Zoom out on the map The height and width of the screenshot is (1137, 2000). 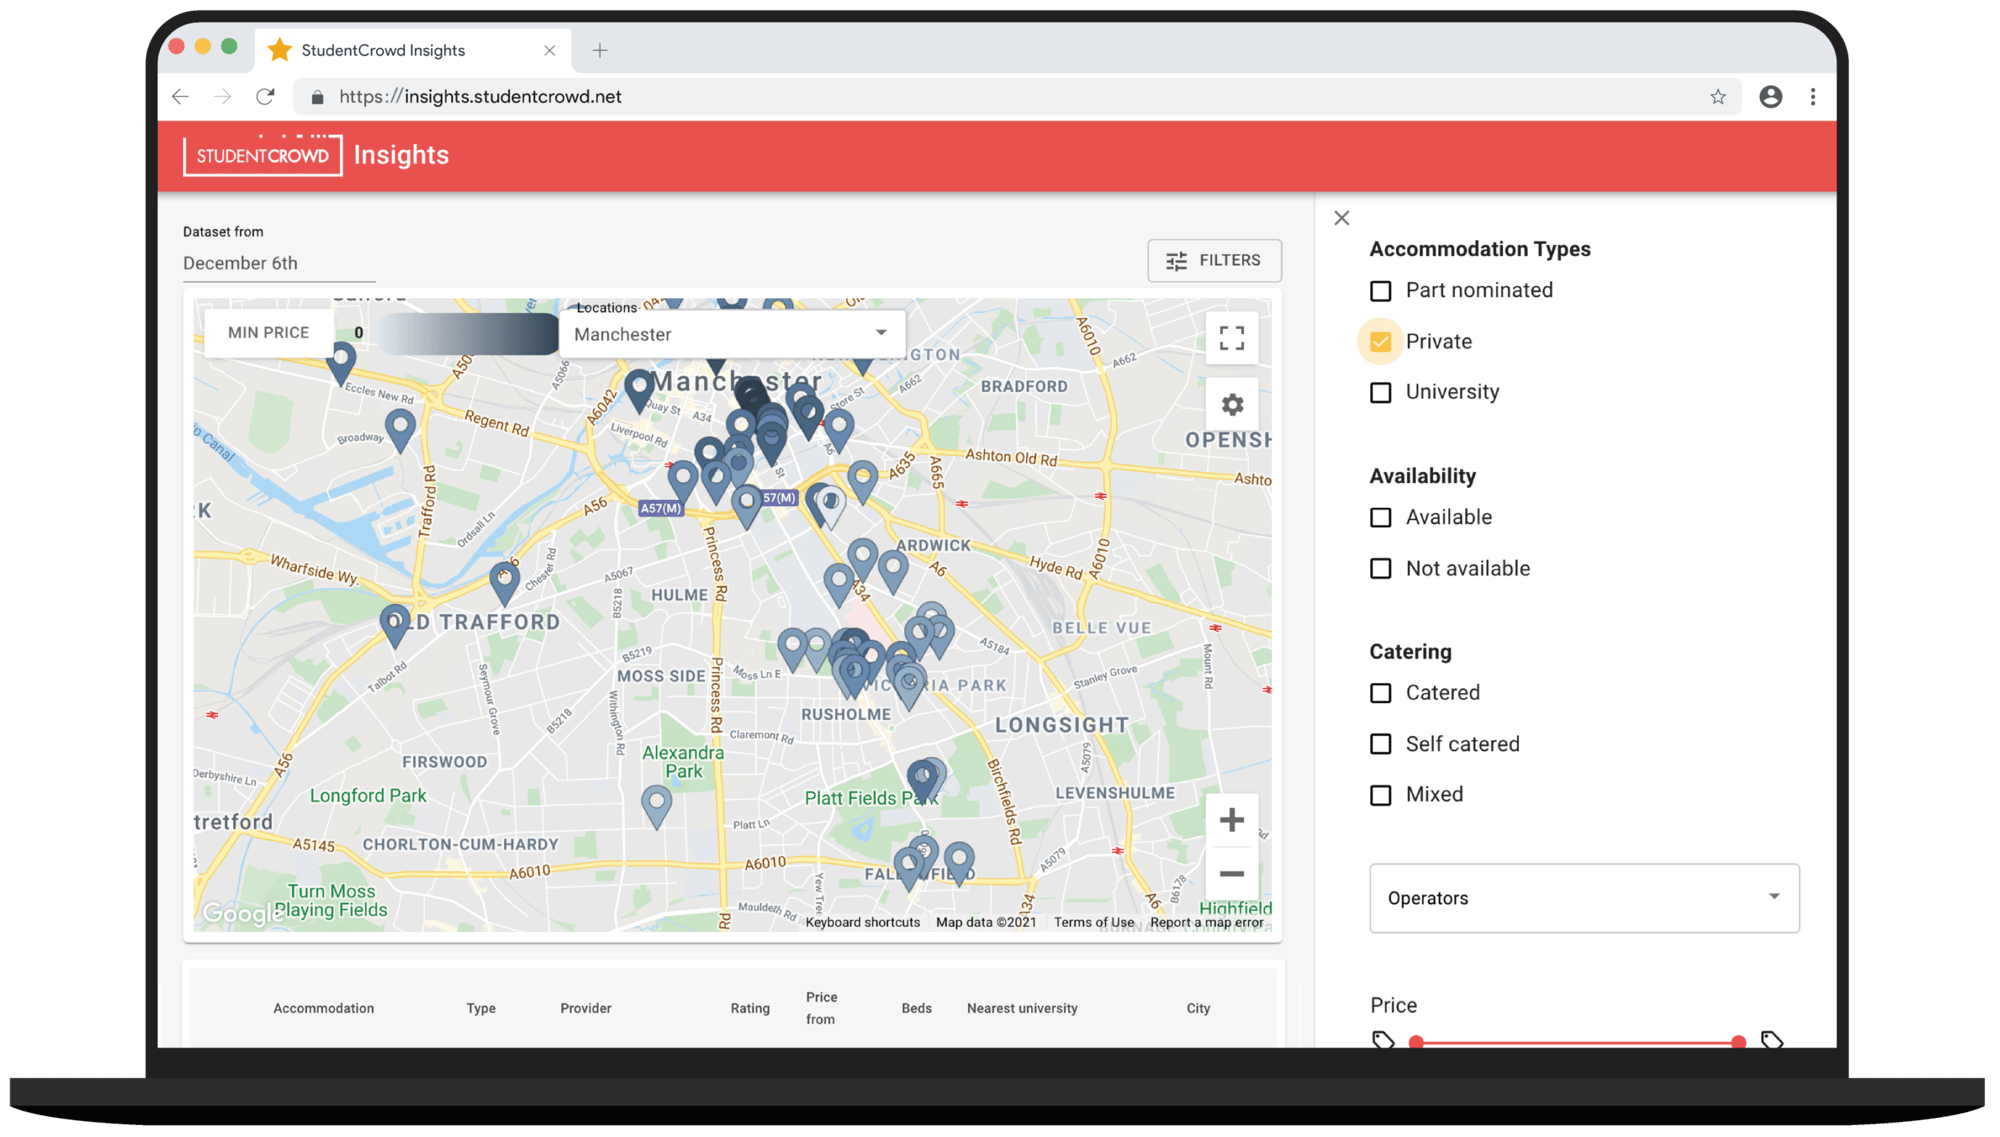coord(1232,874)
